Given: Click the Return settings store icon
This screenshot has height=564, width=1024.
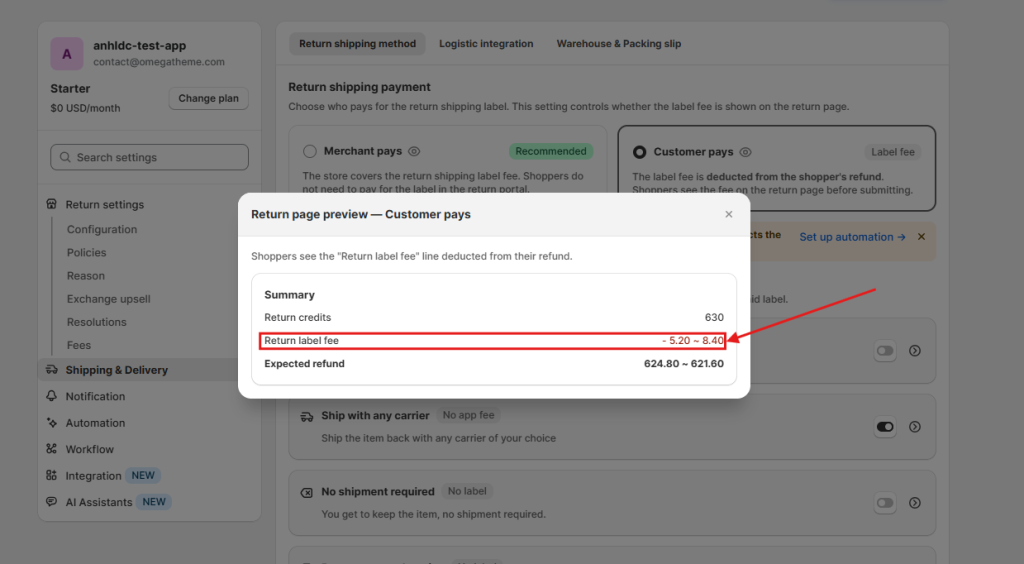Looking at the screenshot, I should [x=52, y=204].
